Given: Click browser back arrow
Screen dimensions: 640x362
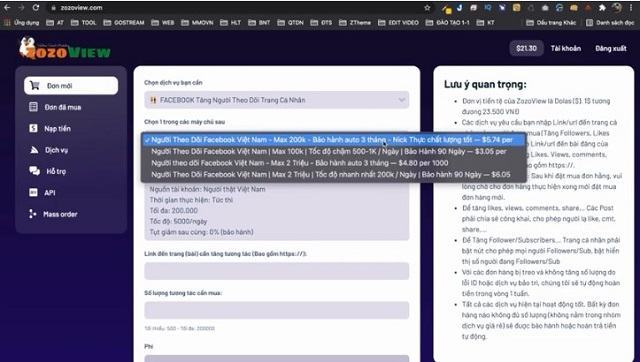Looking at the screenshot, I should (x=7, y=7).
